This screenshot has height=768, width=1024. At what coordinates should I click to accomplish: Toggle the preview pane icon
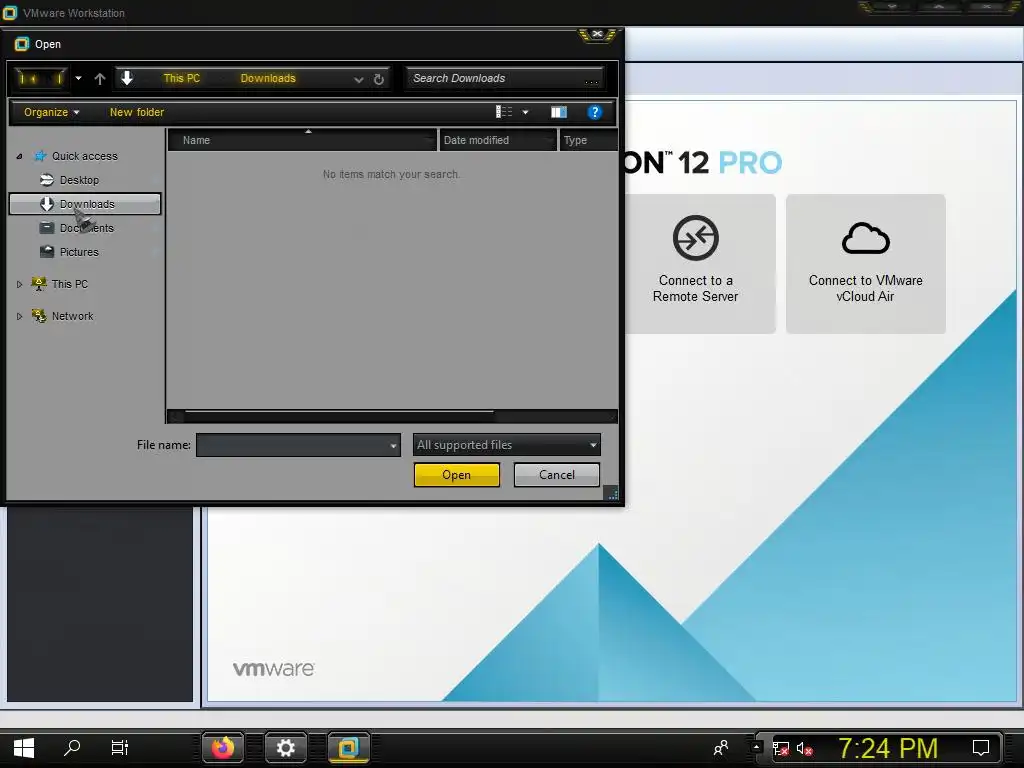pyautogui.click(x=559, y=112)
